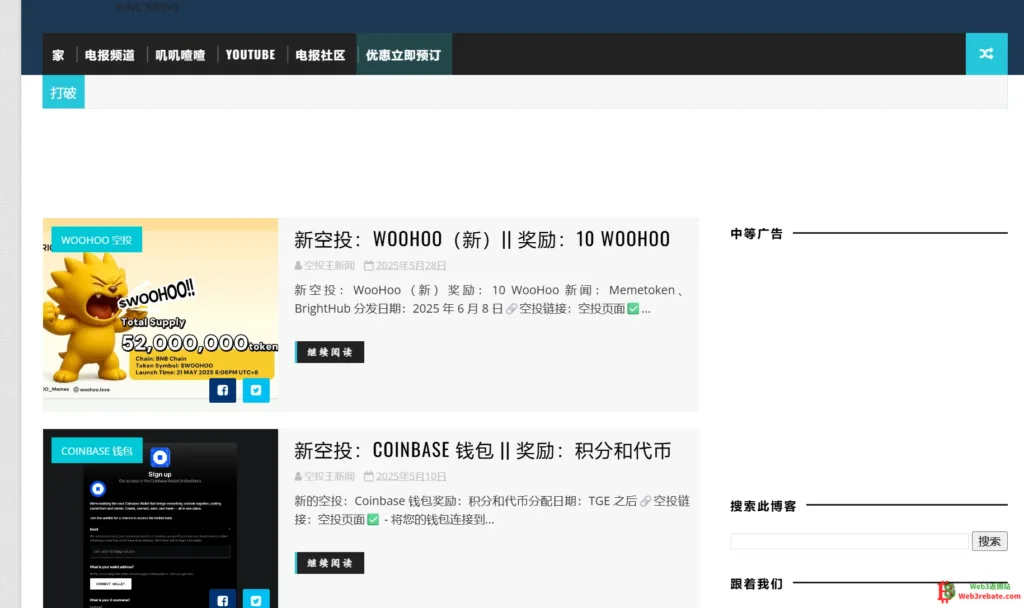
Task: Click the 2025年5月28日 post date link
Action: [410, 266]
